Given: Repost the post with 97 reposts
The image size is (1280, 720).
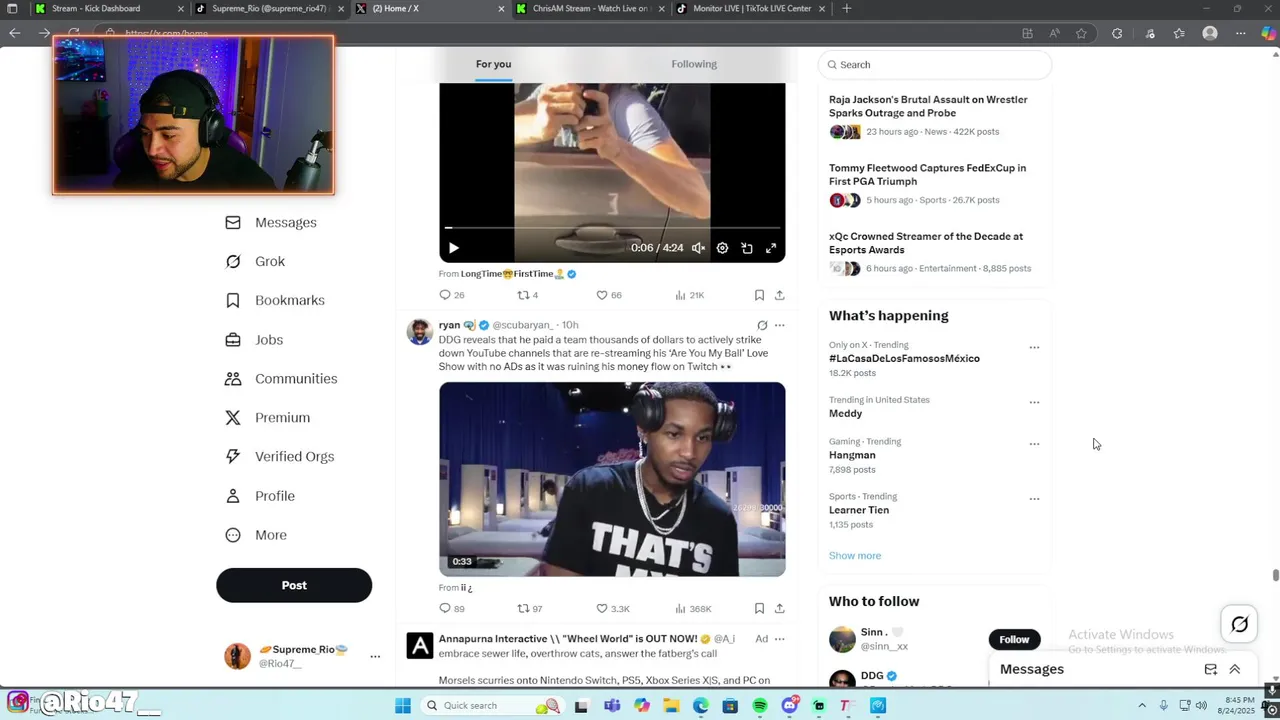Looking at the screenshot, I should 529,608.
